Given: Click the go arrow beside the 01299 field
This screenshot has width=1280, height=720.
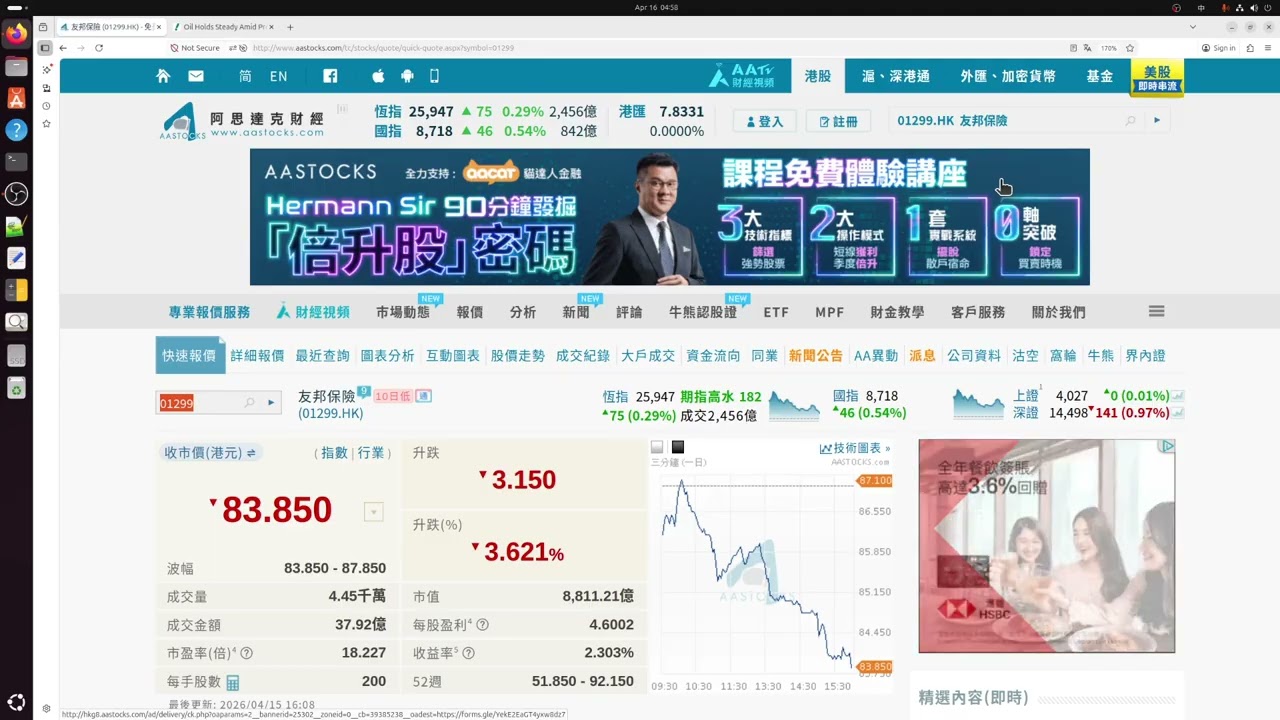Looking at the screenshot, I should point(271,403).
